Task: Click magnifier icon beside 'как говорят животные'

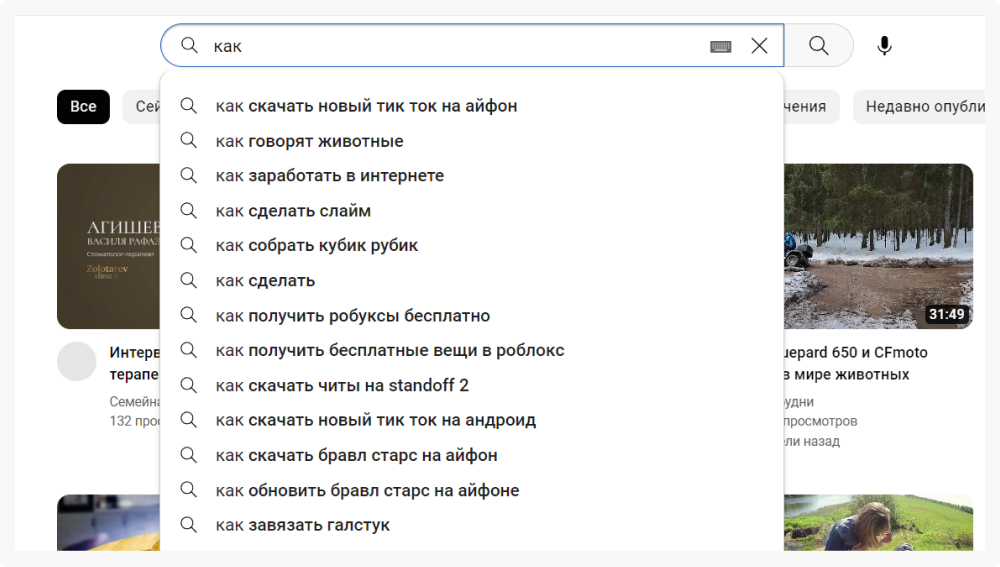Action: tap(188, 140)
